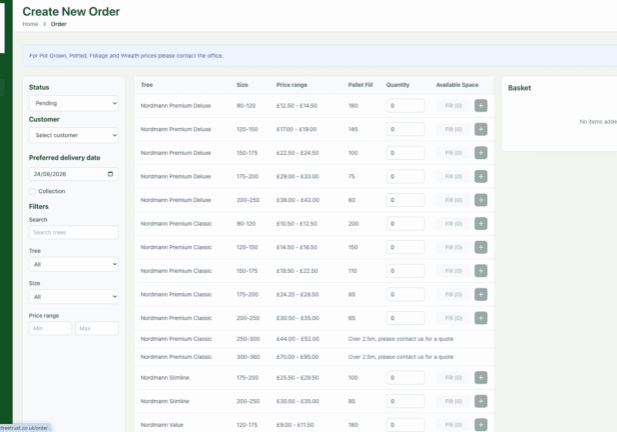The image size is (617, 432).
Task: Open the Size filter dropdown
Action: pos(74,297)
